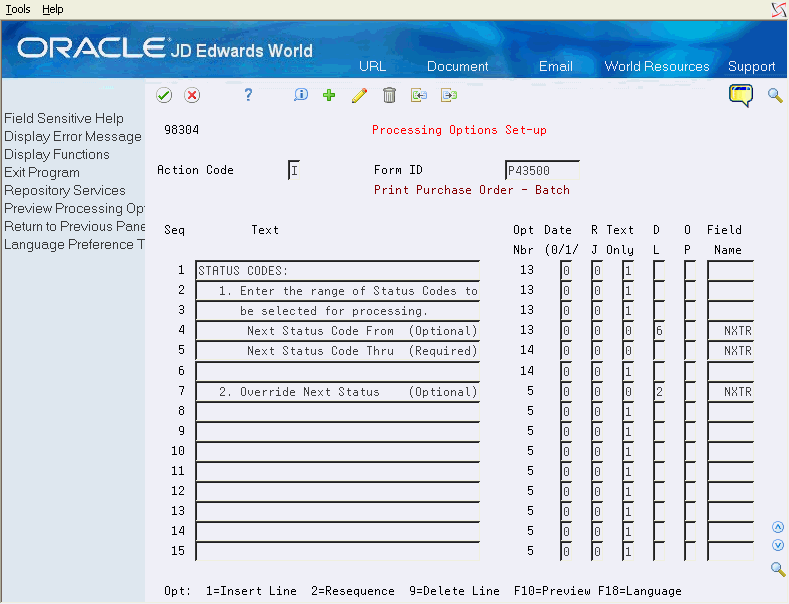This screenshot has width=789, height=604.
Task: Open the Help menu
Action: 52,9
